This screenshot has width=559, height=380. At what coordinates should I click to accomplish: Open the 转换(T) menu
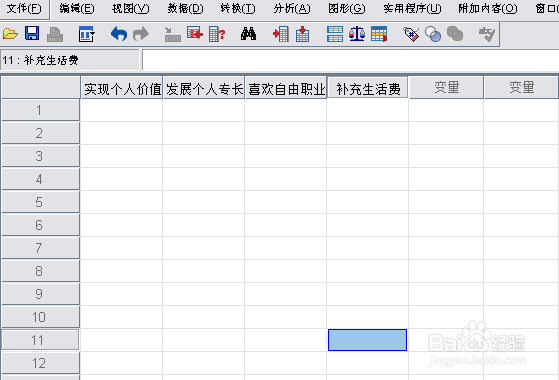pyautogui.click(x=237, y=8)
